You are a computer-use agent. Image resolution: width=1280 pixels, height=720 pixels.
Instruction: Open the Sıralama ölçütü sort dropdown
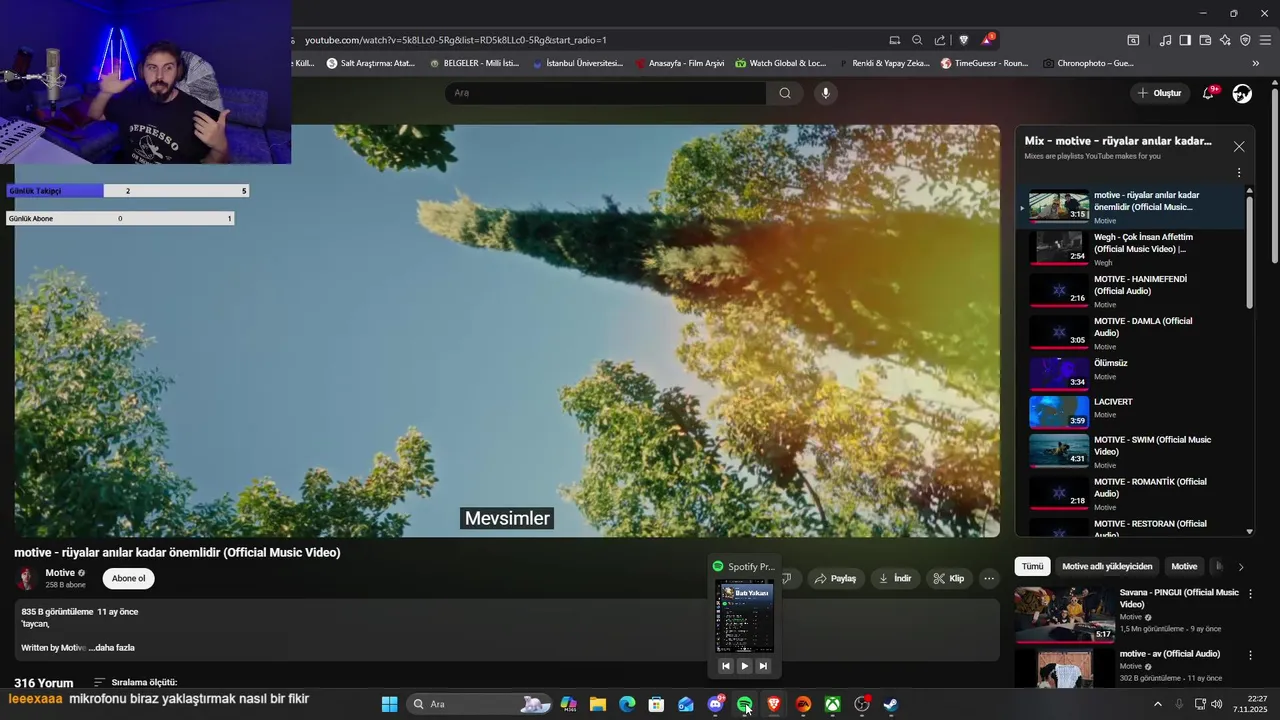(x=135, y=682)
